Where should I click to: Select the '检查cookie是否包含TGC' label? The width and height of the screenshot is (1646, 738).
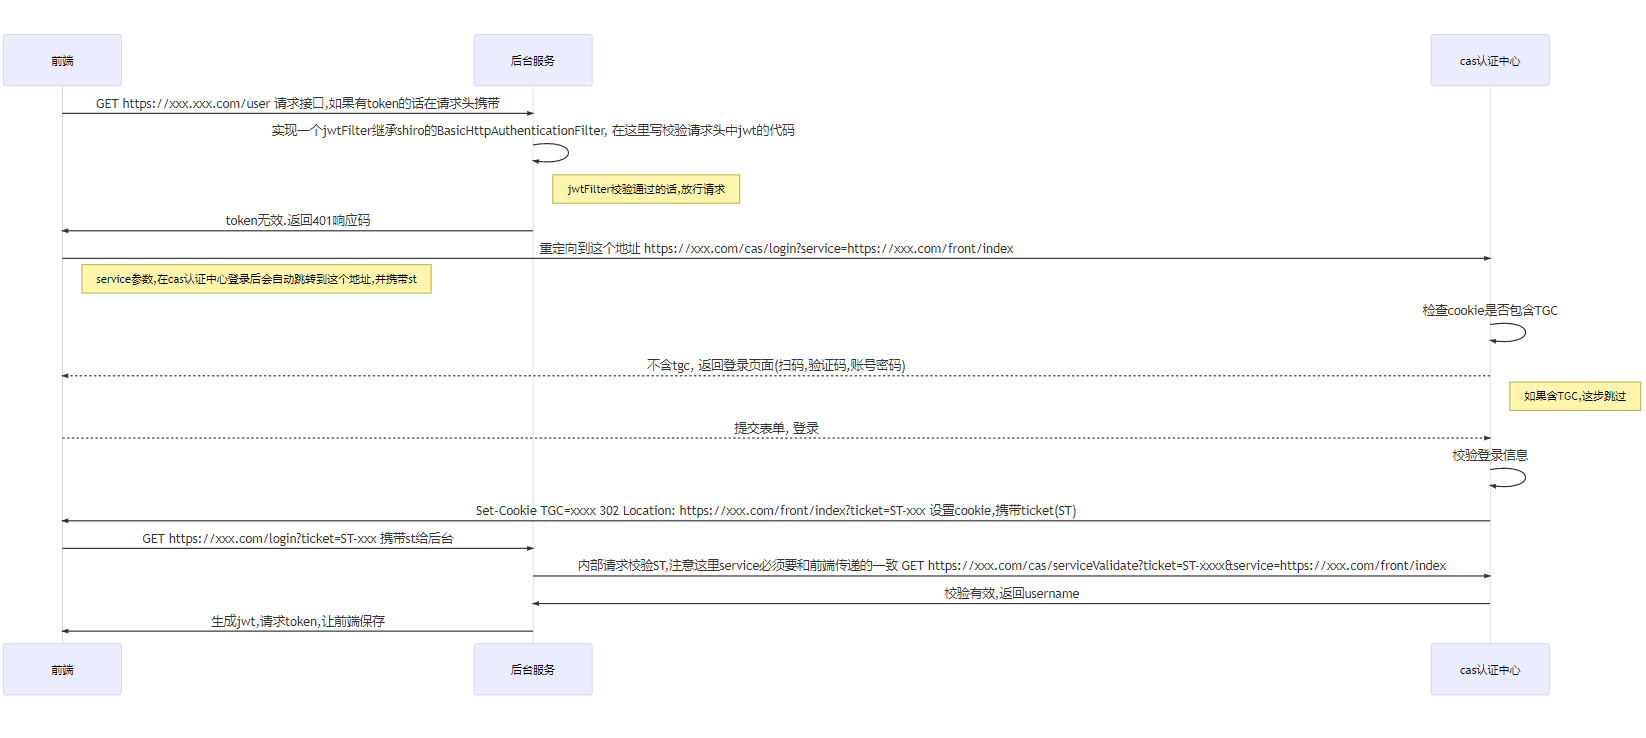click(1490, 310)
